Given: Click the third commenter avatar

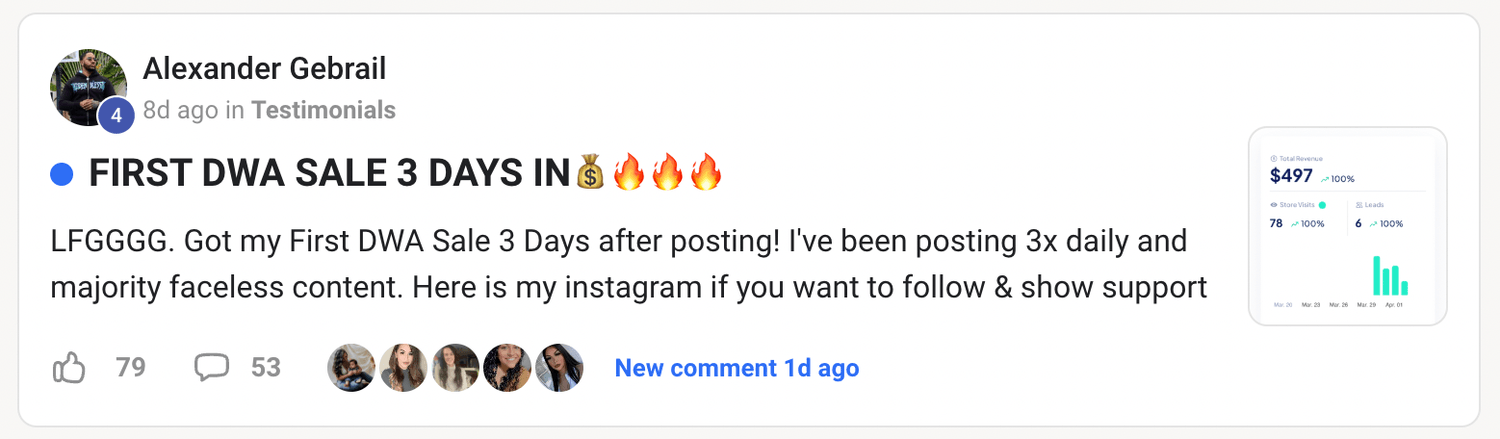Looking at the screenshot, I should 455,368.
